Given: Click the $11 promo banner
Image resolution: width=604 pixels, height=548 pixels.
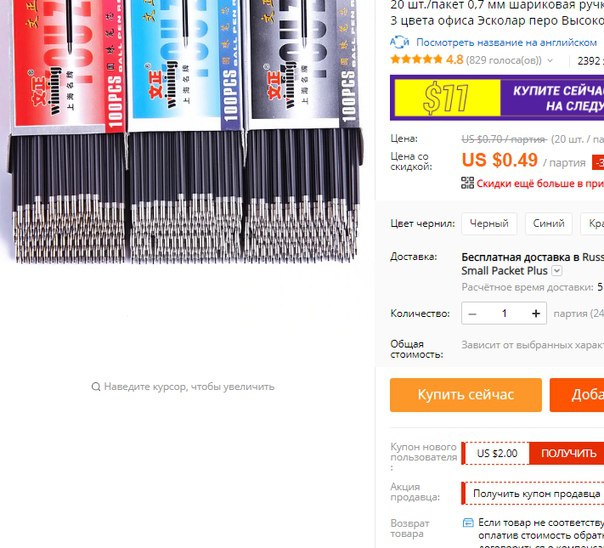Looking at the screenshot, I should click(x=497, y=97).
